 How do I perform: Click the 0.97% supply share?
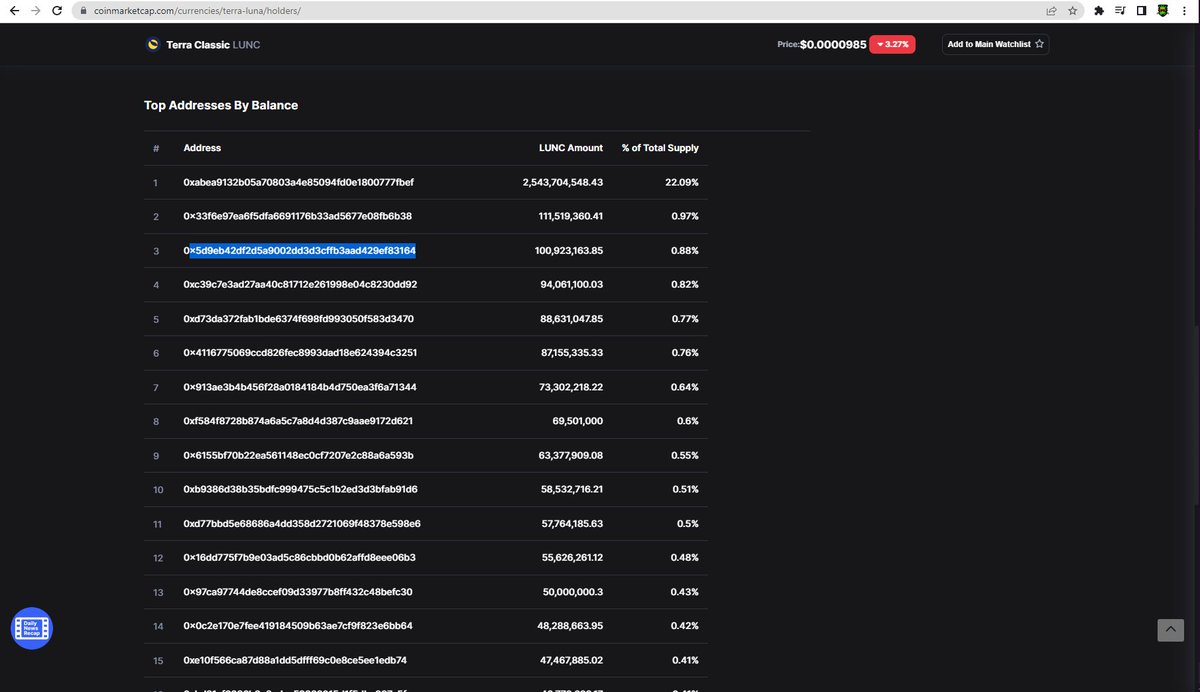point(685,216)
